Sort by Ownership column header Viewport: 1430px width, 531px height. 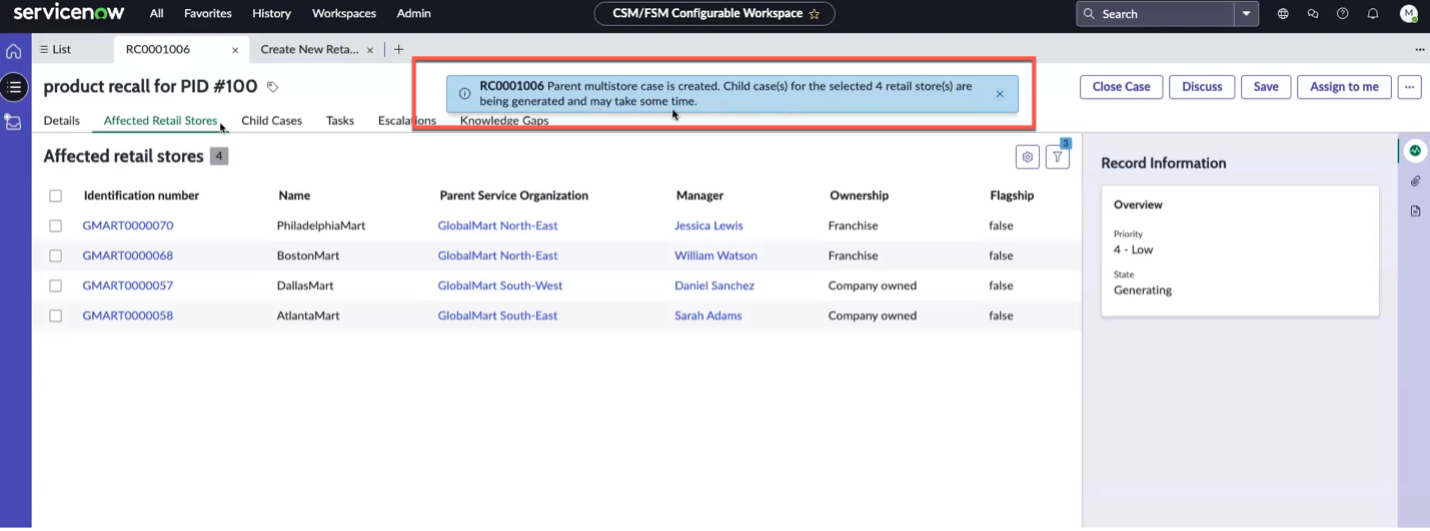(859, 196)
